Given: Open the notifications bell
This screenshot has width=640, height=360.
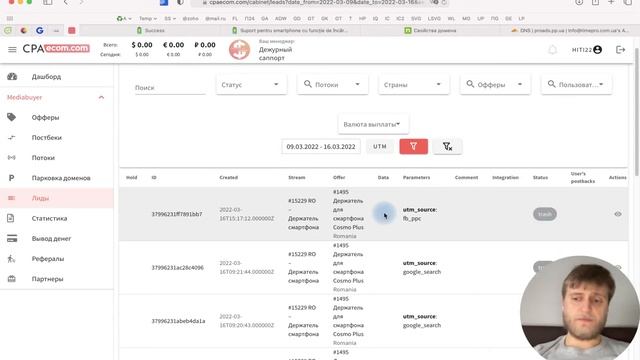Looking at the screenshot, I should pyautogui.click(x=552, y=50).
